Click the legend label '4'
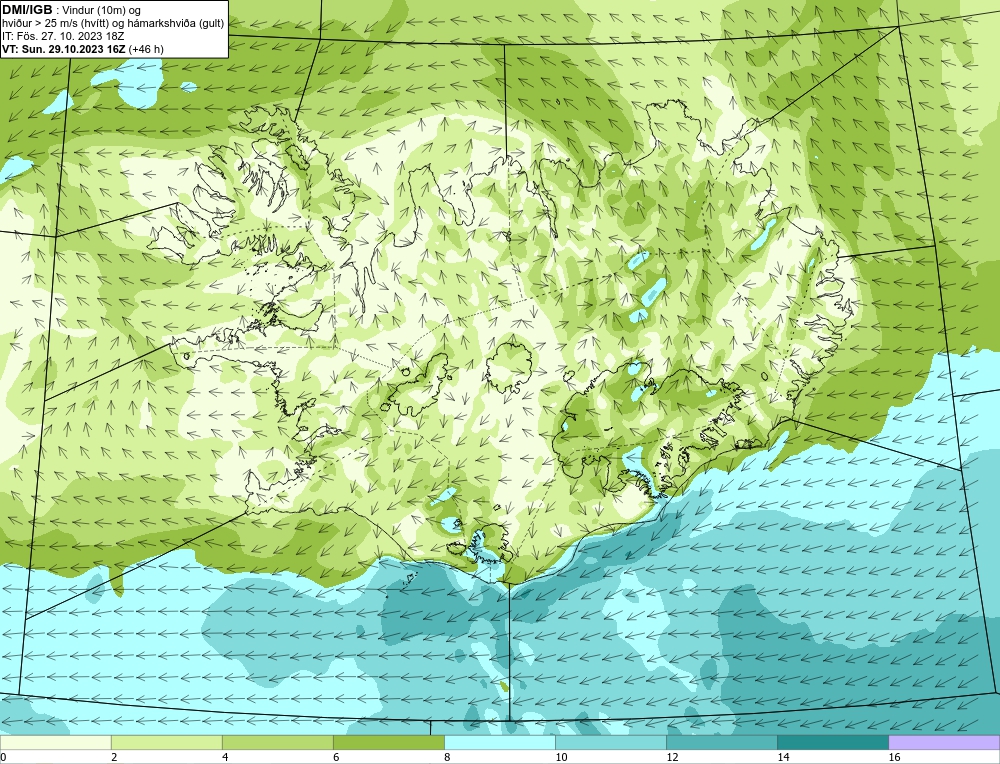Viewport: 1000px width, 764px height. point(225,757)
